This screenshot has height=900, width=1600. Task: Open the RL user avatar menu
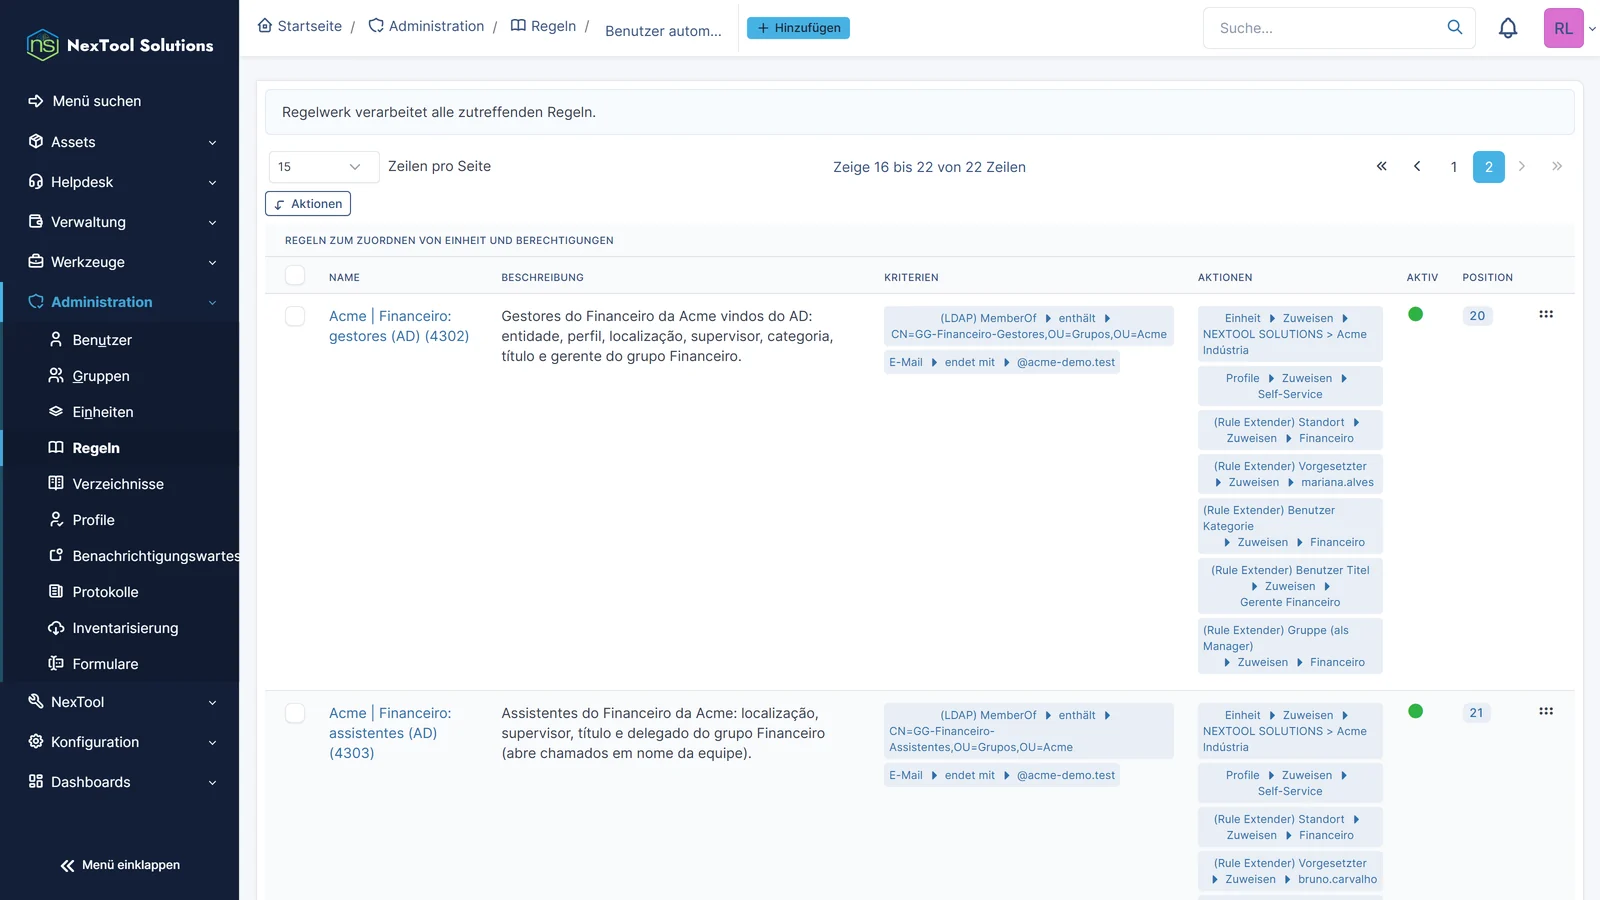1564,28
